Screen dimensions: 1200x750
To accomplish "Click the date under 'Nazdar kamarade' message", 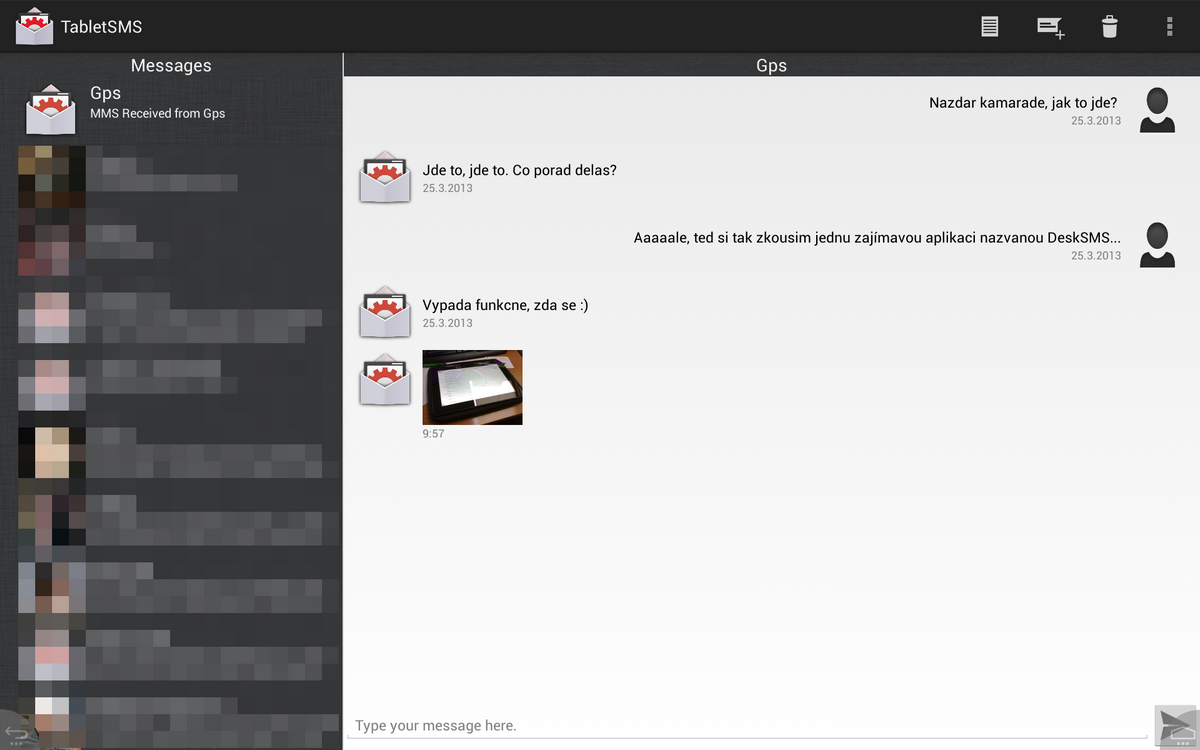I will [1096, 120].
